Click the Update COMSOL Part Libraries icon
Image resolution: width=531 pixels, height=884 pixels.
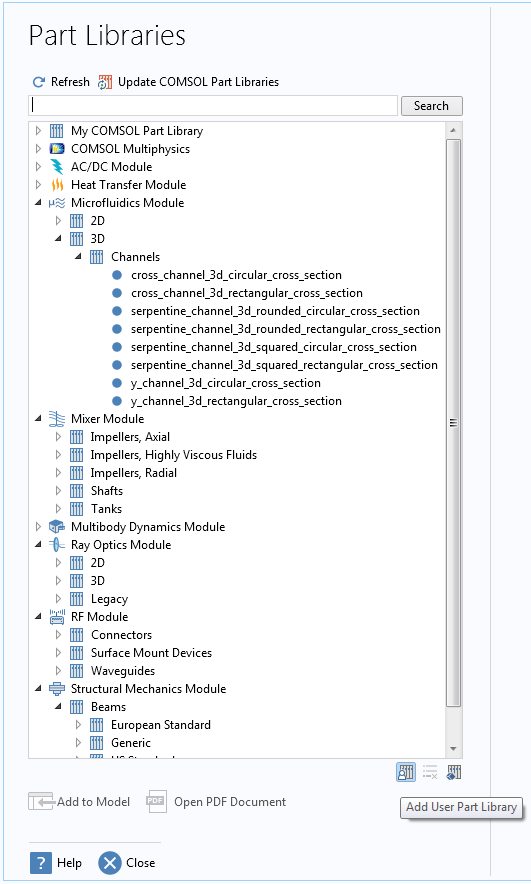pyautogui.click(x=105, y=82)
